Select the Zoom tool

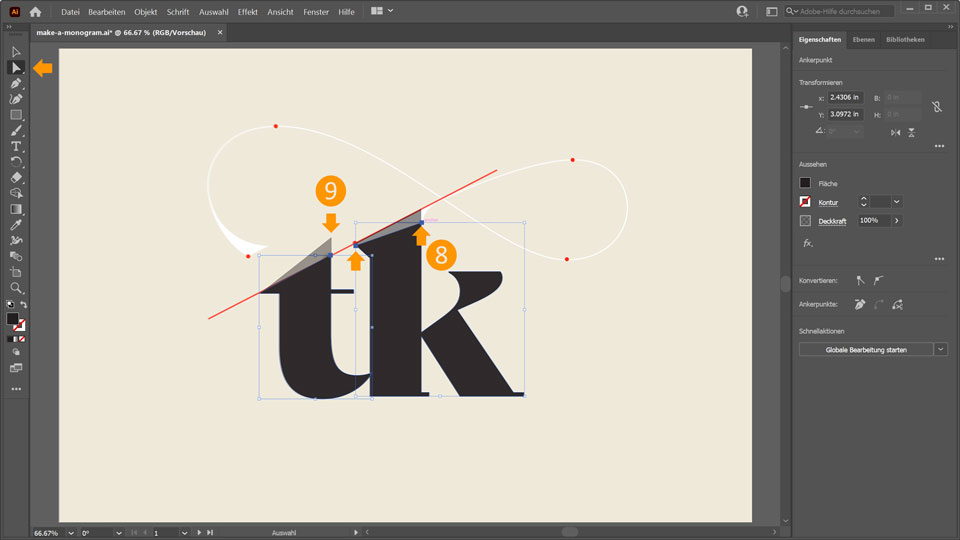[x=16, y=288]
